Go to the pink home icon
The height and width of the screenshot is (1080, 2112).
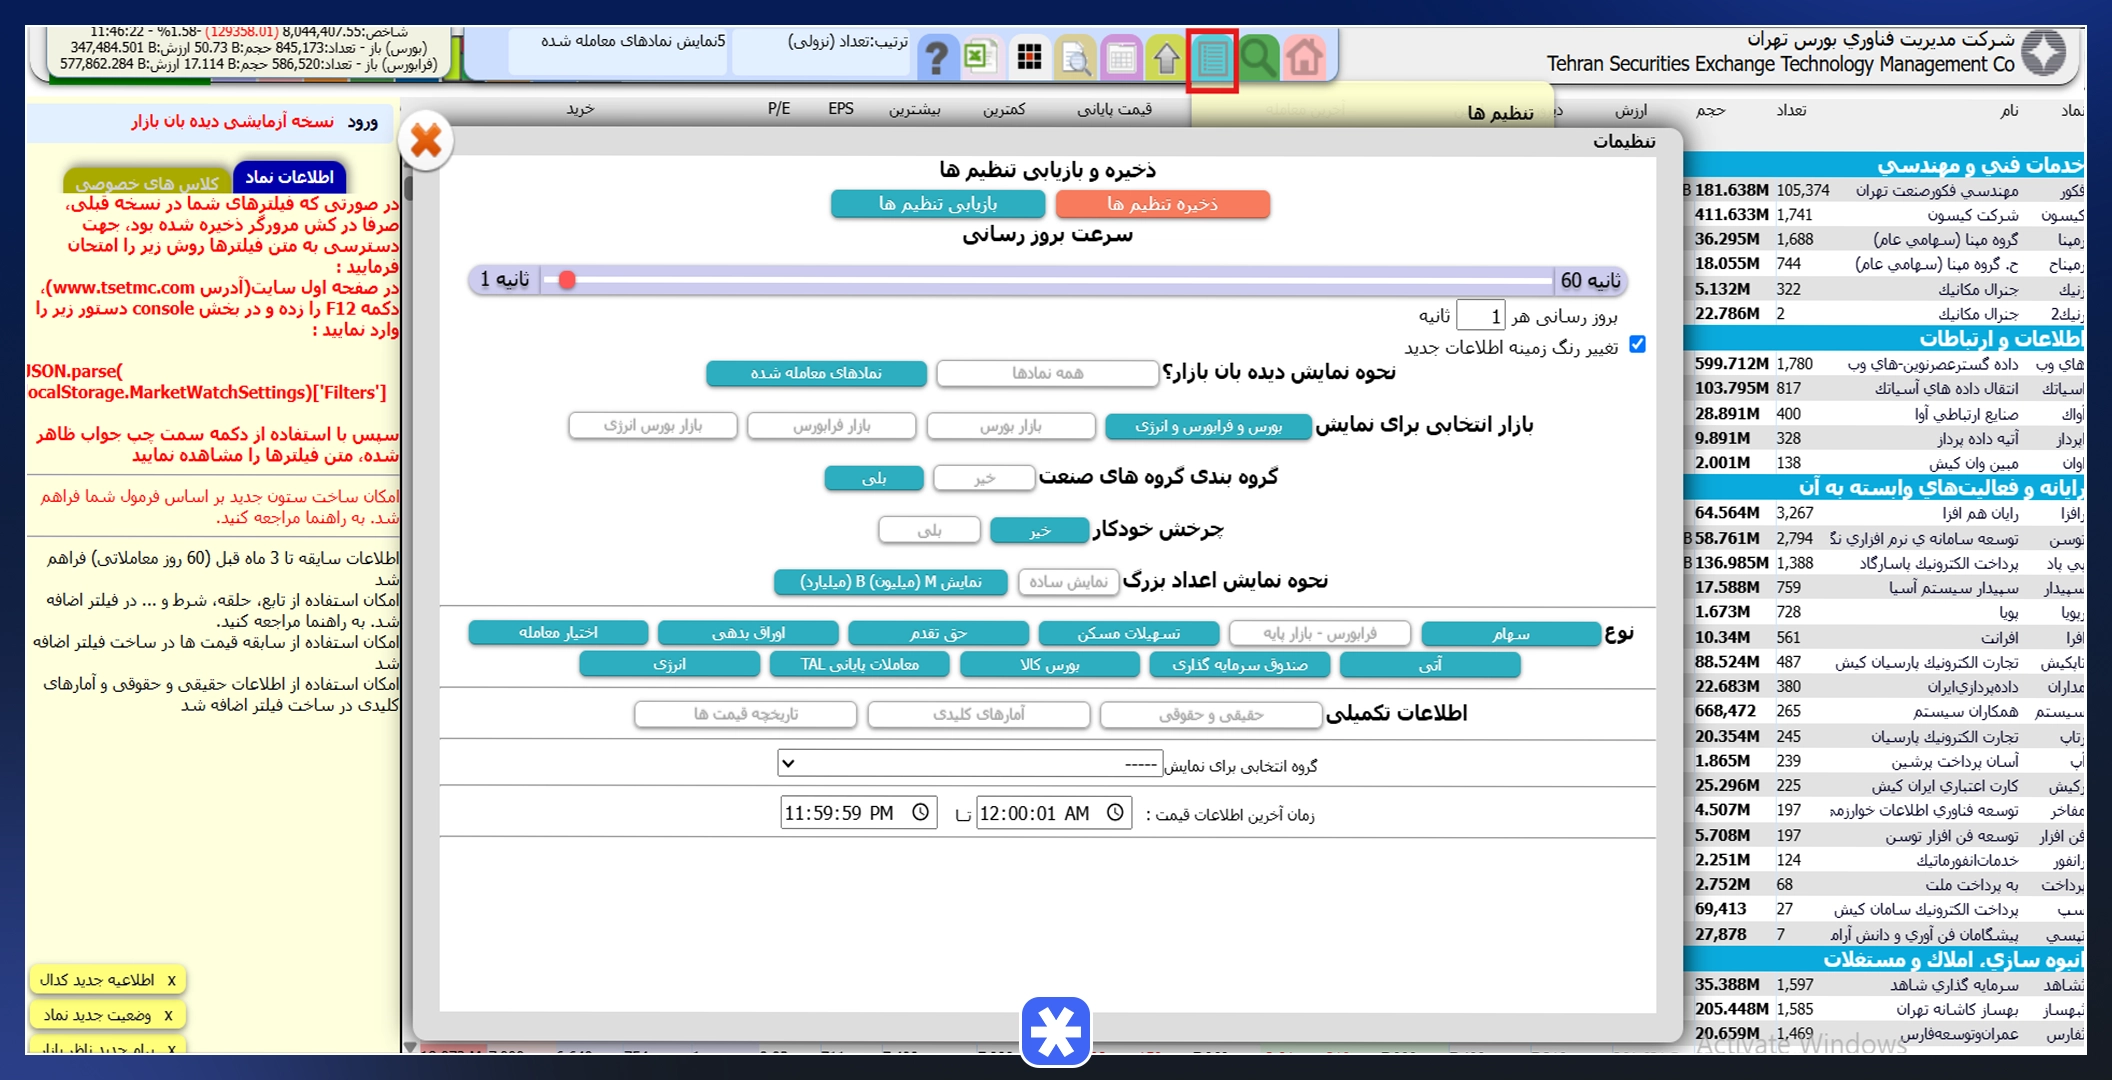(x=1304, y=57)
